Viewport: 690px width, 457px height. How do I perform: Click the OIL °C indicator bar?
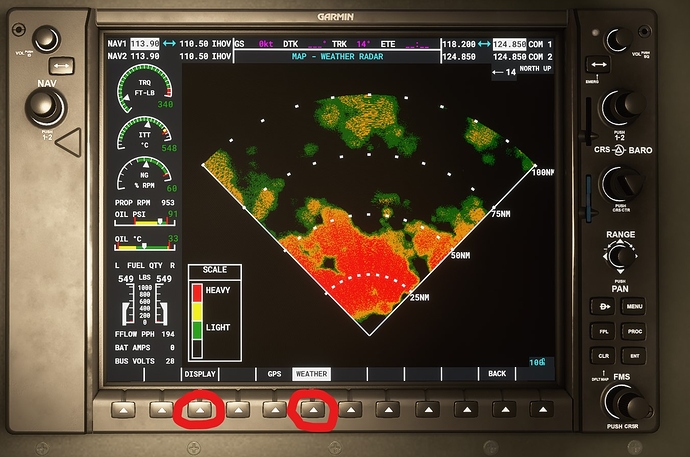click(x=145, y=248)
